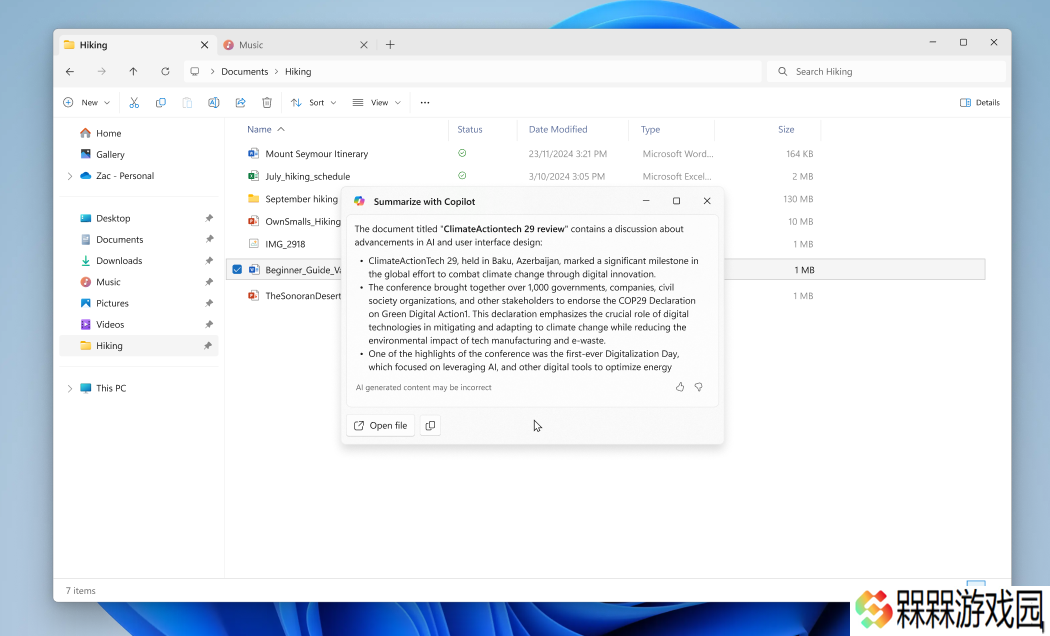This screenshot has width=1050, height=636.
Task: Click the IMG_2918 image file icon
Action: coord(253,244)
